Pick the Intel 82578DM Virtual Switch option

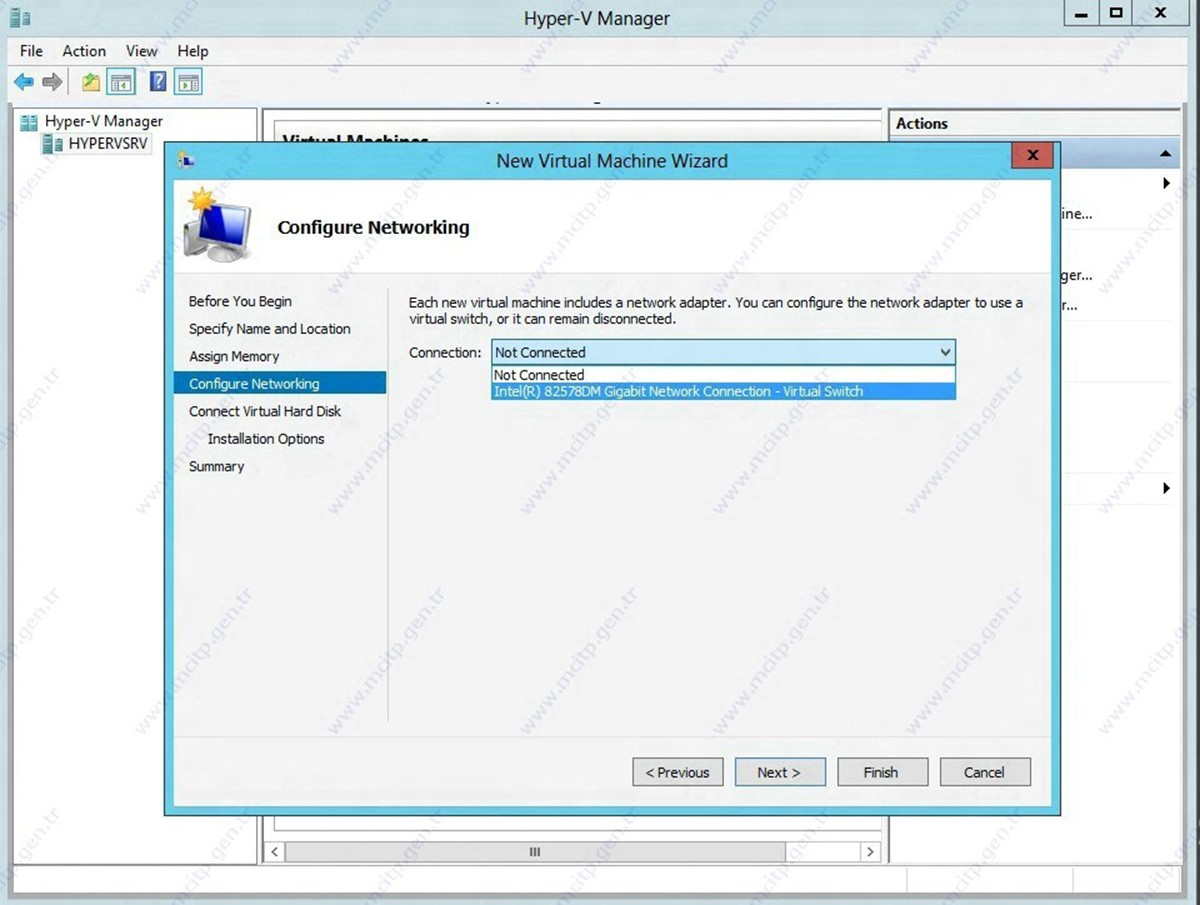(723, 391)
